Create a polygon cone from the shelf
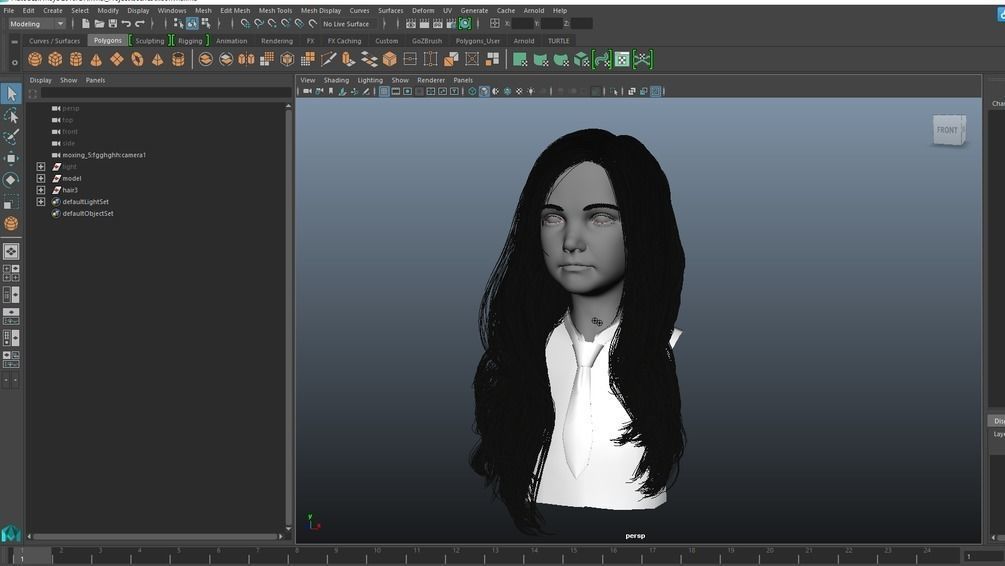Image resolution: width=1005 pixels, height=566 pixels. pos(96,60)
